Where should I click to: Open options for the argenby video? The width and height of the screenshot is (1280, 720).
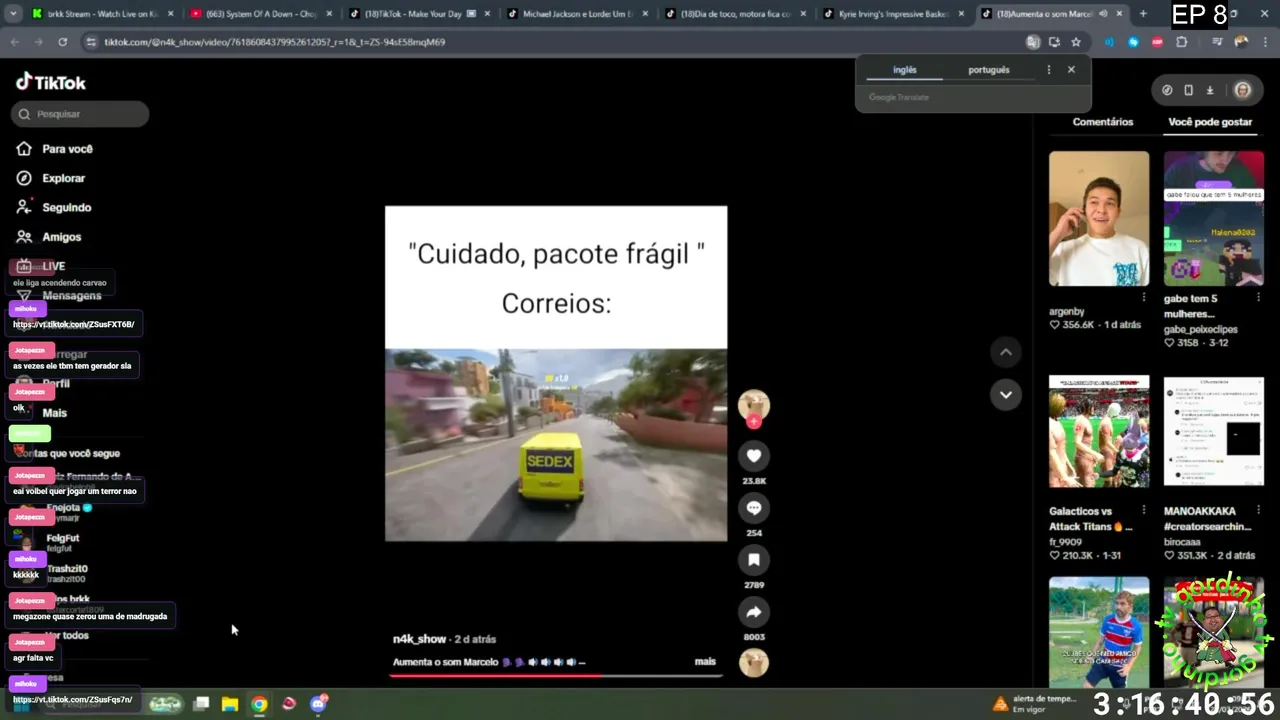[x=1144, y=298]
